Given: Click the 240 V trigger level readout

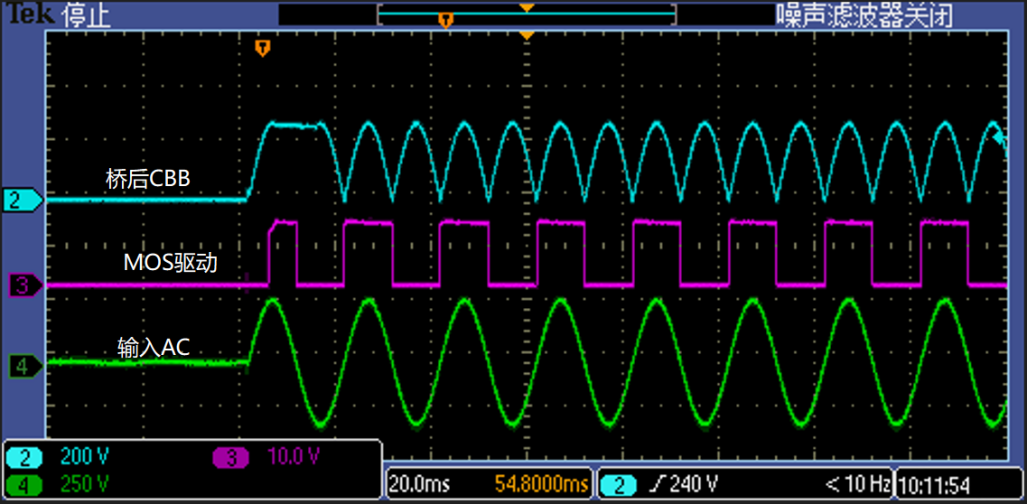Looking at the screenshot, I should 695,486.
